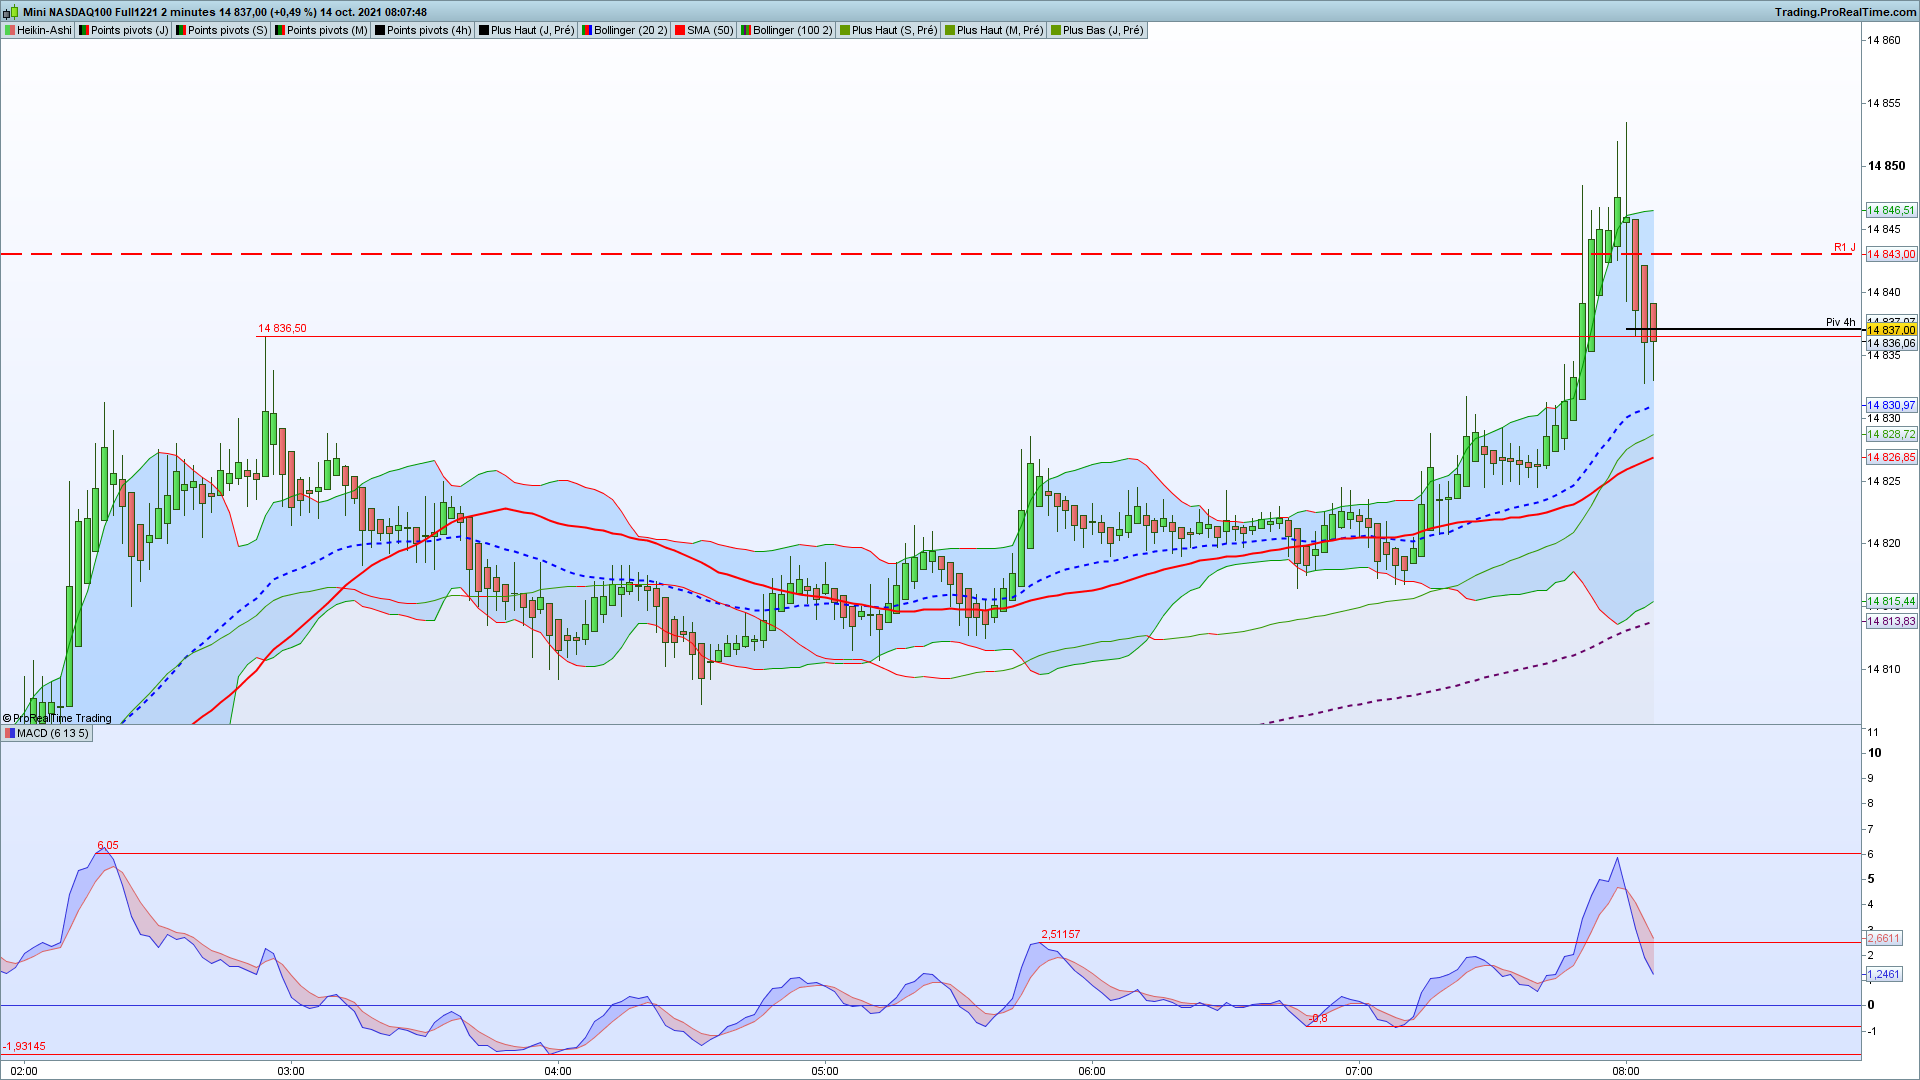Open the Points pivots (M) indicator label

click(x=326, y=30)
